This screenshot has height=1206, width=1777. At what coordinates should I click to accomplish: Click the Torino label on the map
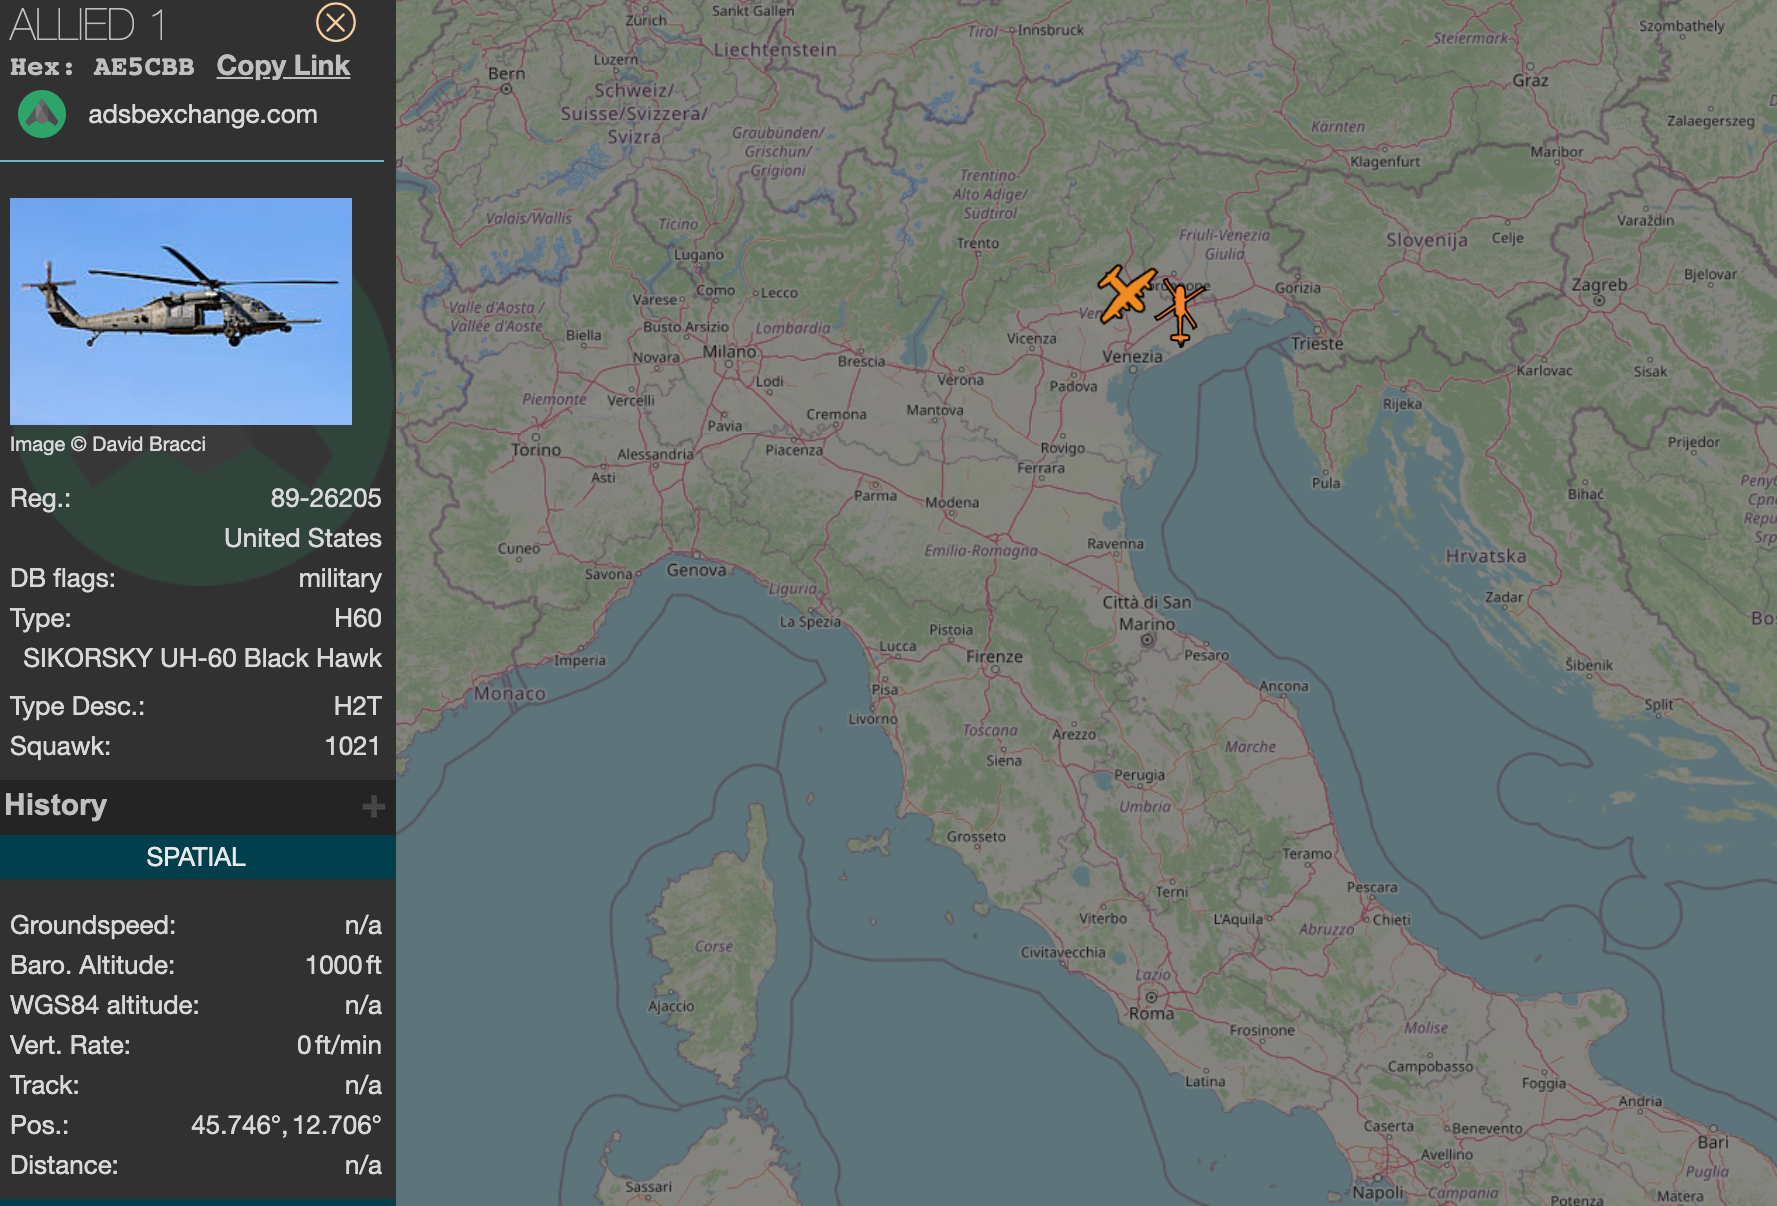point(536,450)
